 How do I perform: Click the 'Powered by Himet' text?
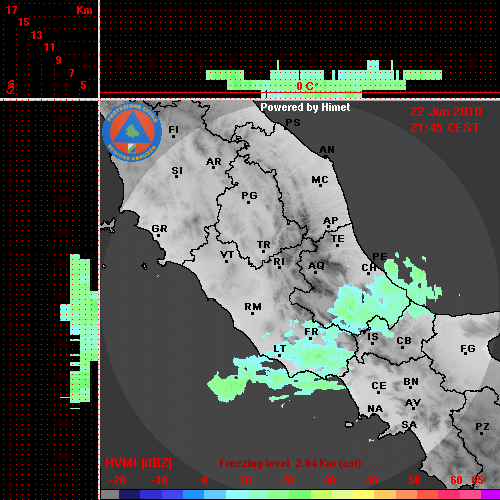tap(305, 107)
